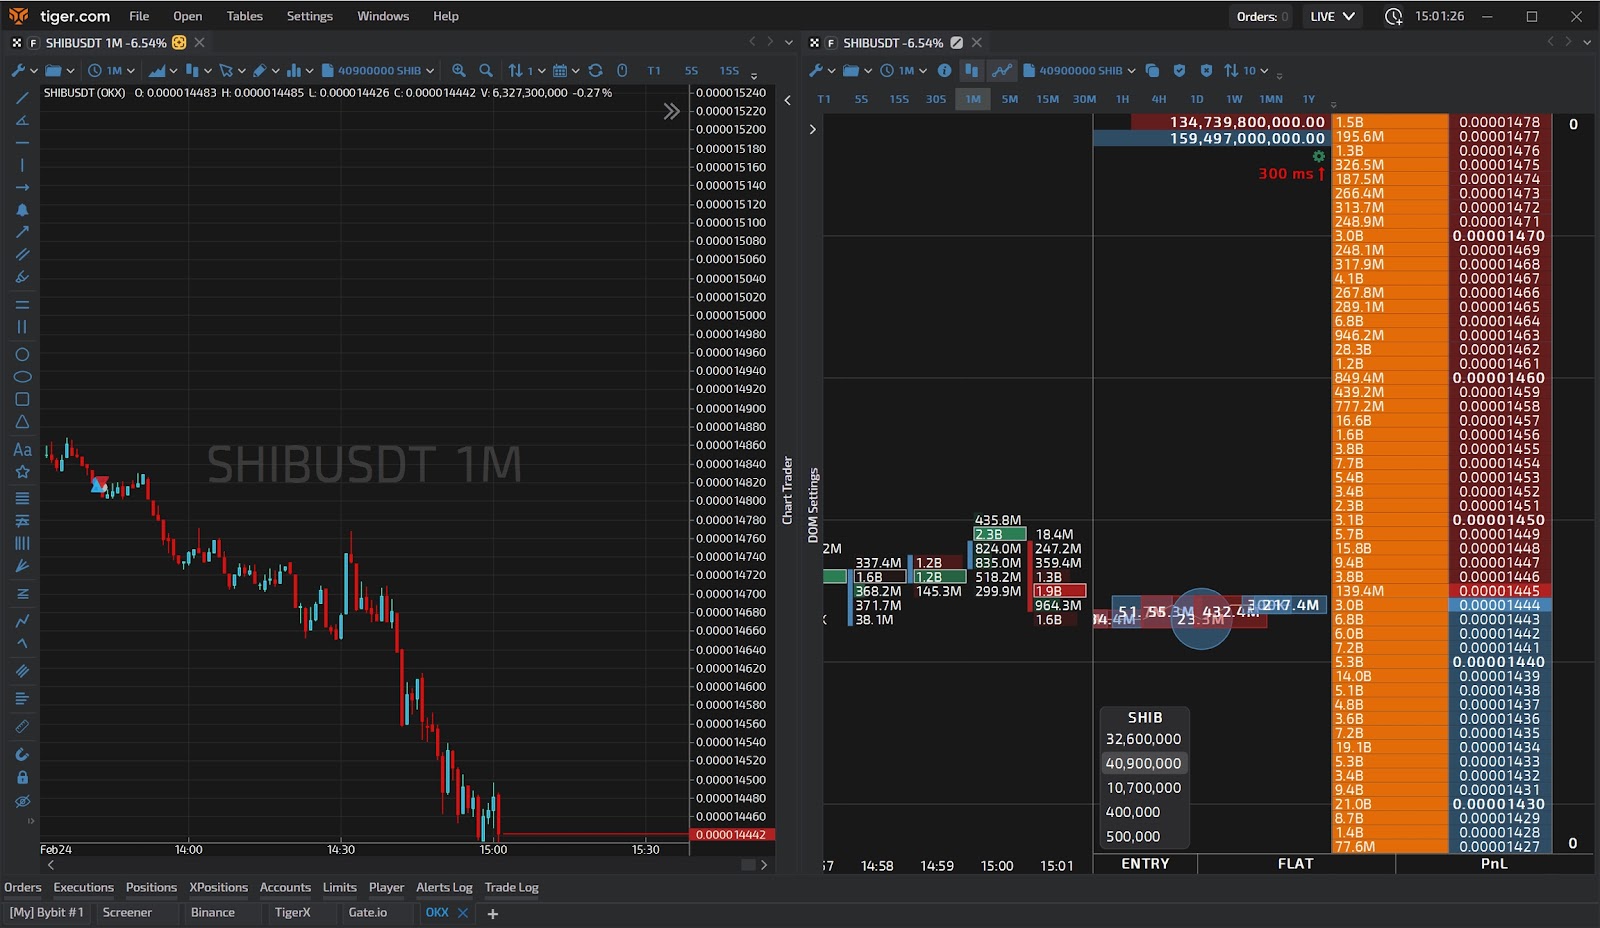Click the copy windows icon in DOM toolbar

pyautogui.click(x=1152, y=70)
